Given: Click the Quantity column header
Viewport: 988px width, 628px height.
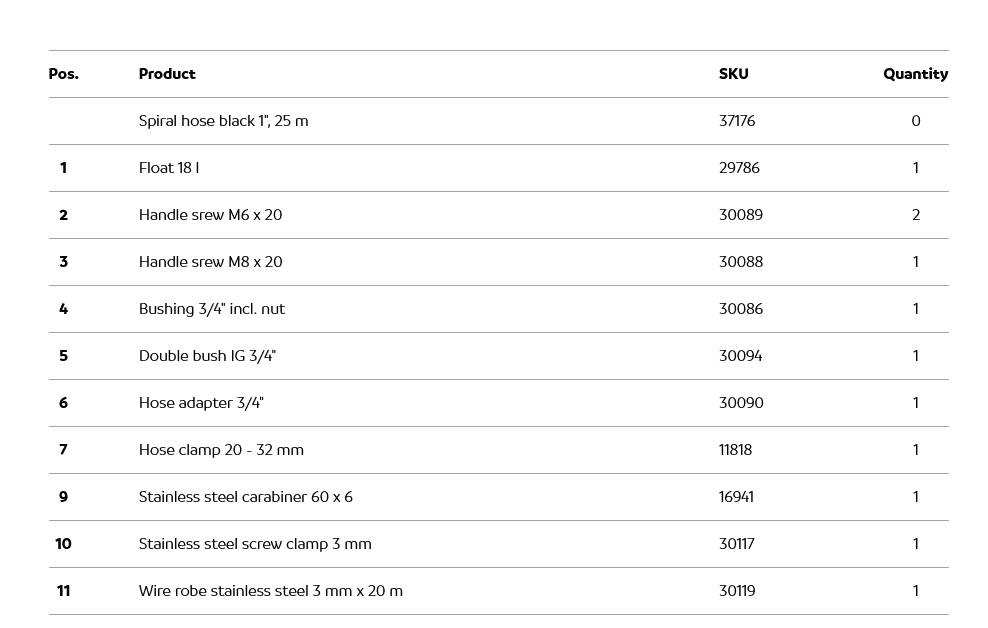Looking at the screenshot, I should (915, 74).
